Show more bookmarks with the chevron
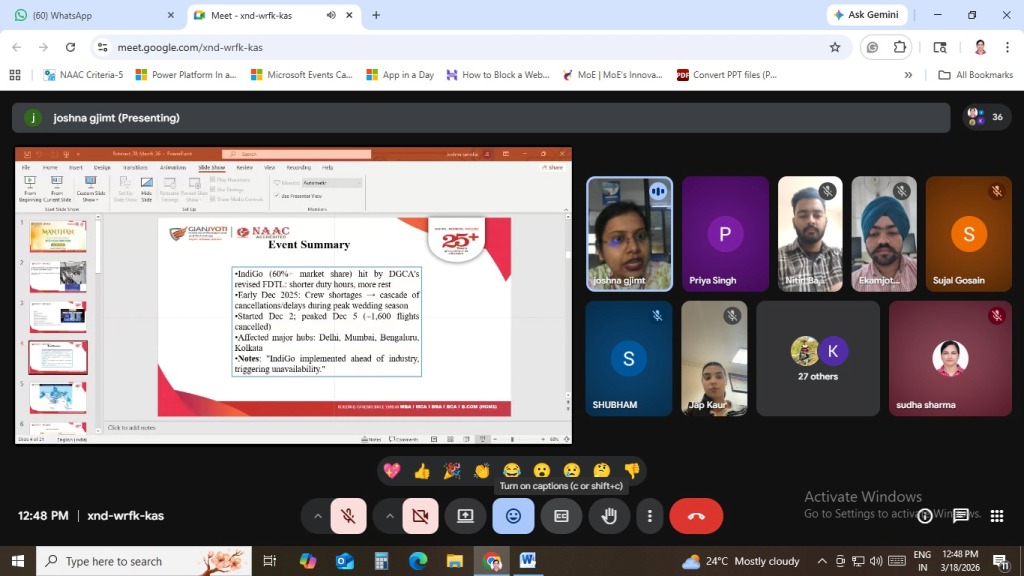The width and height of the screenshot is (1024, 576). [908, 75]
